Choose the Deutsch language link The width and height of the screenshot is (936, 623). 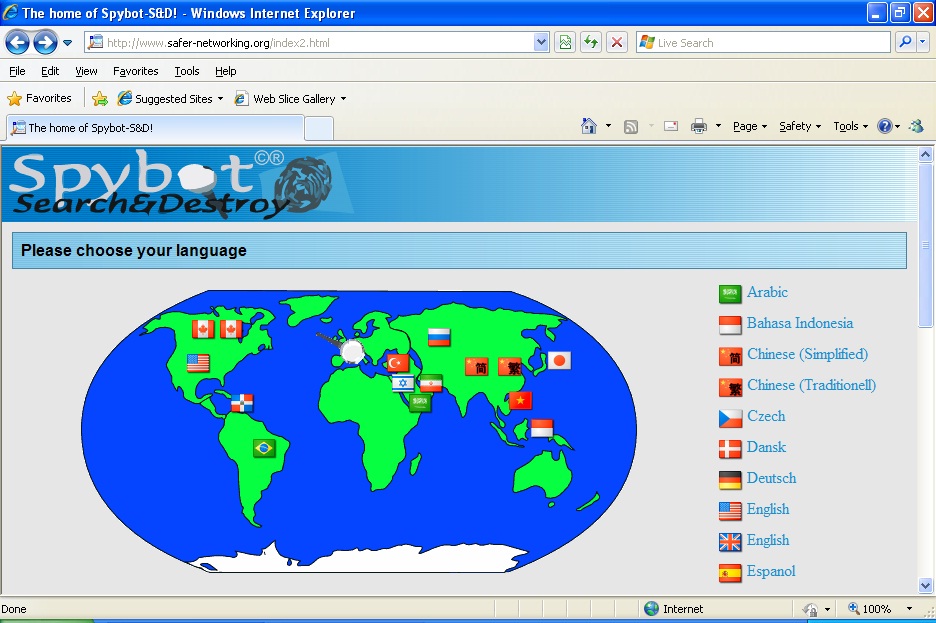pyautogui.click(x=771, y=478)
